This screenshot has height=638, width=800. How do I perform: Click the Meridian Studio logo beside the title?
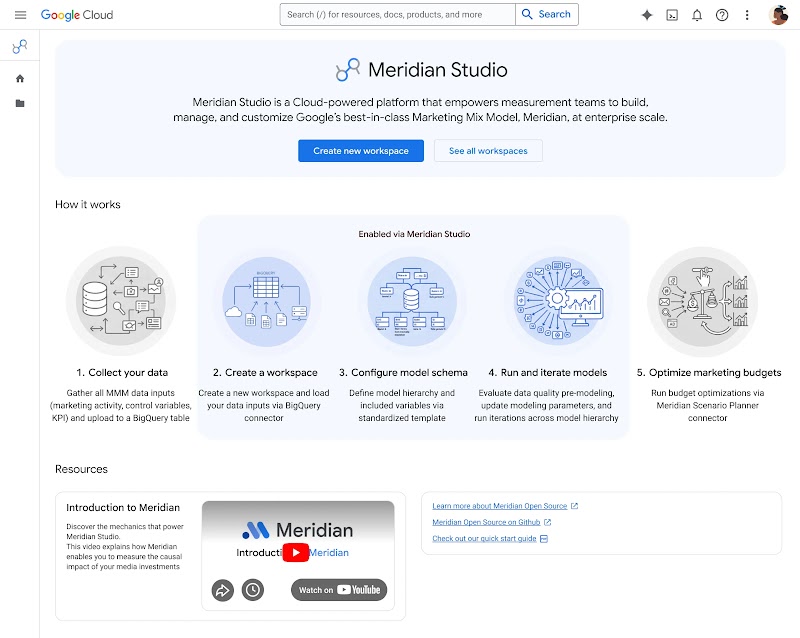click(348, 70)
